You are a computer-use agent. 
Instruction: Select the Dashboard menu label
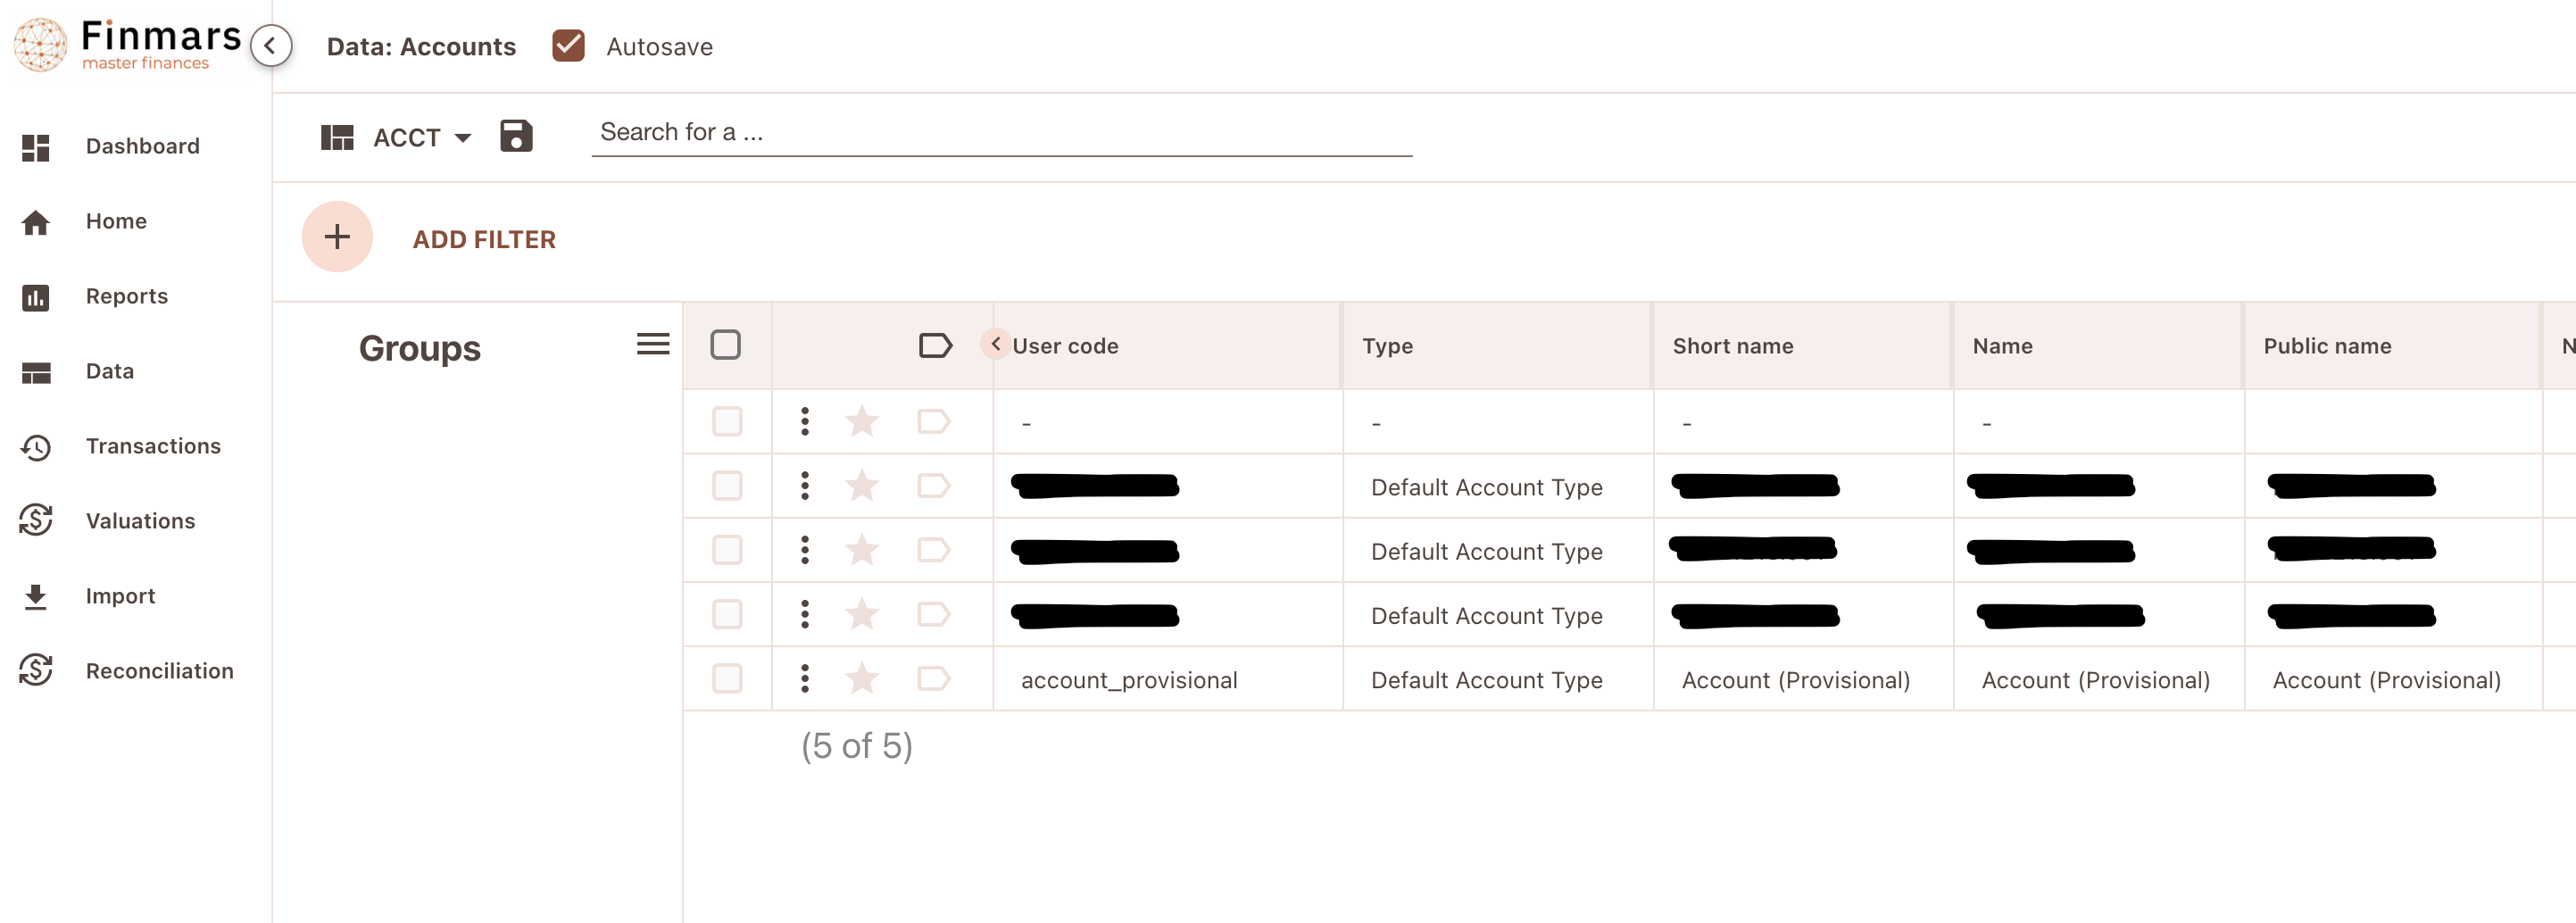click(143, 146)
